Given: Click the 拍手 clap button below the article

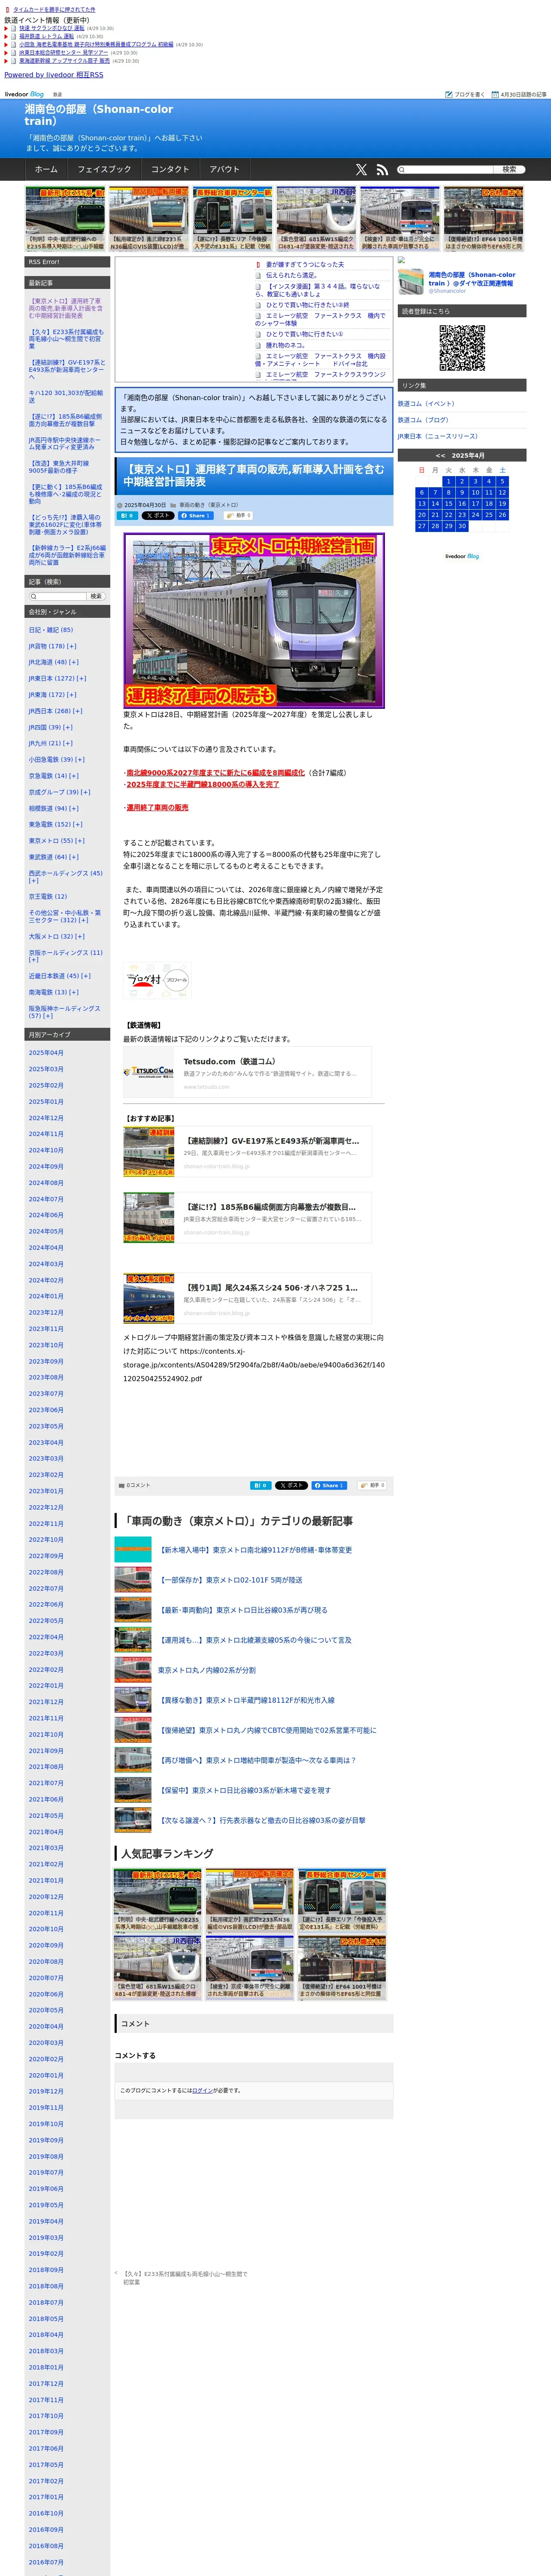Looking at the screenshot, I should tap(372, 1485).
